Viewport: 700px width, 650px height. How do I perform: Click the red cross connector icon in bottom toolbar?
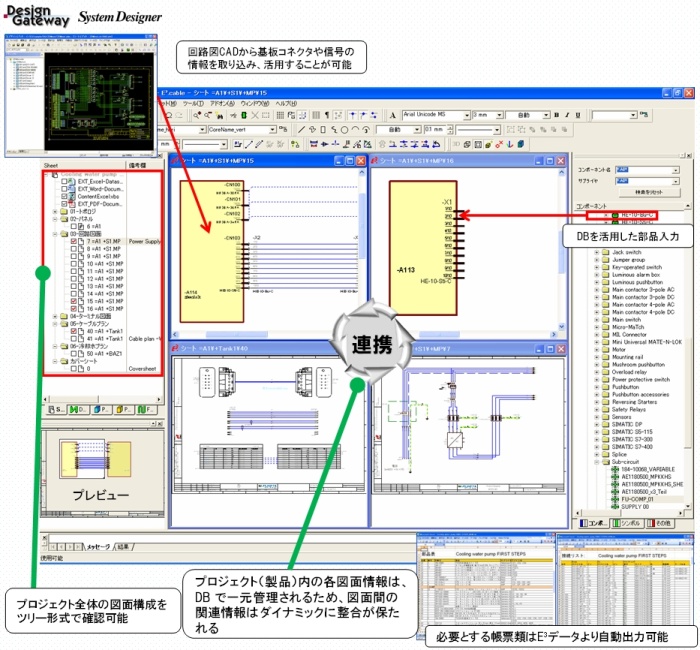coord(499,144)
